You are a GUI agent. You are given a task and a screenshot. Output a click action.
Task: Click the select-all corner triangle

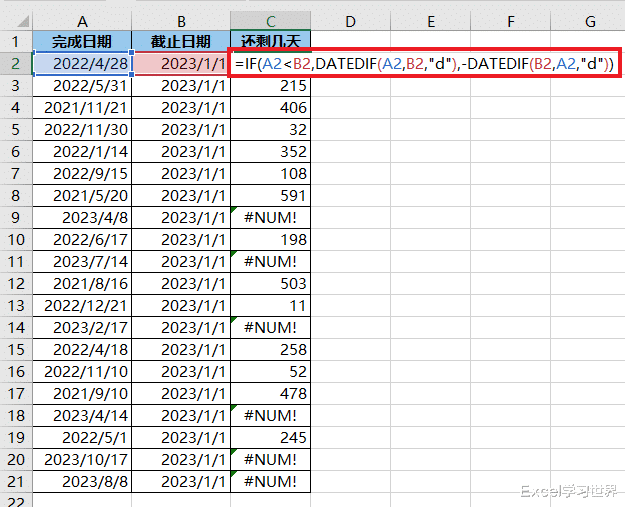coord(23,21)
